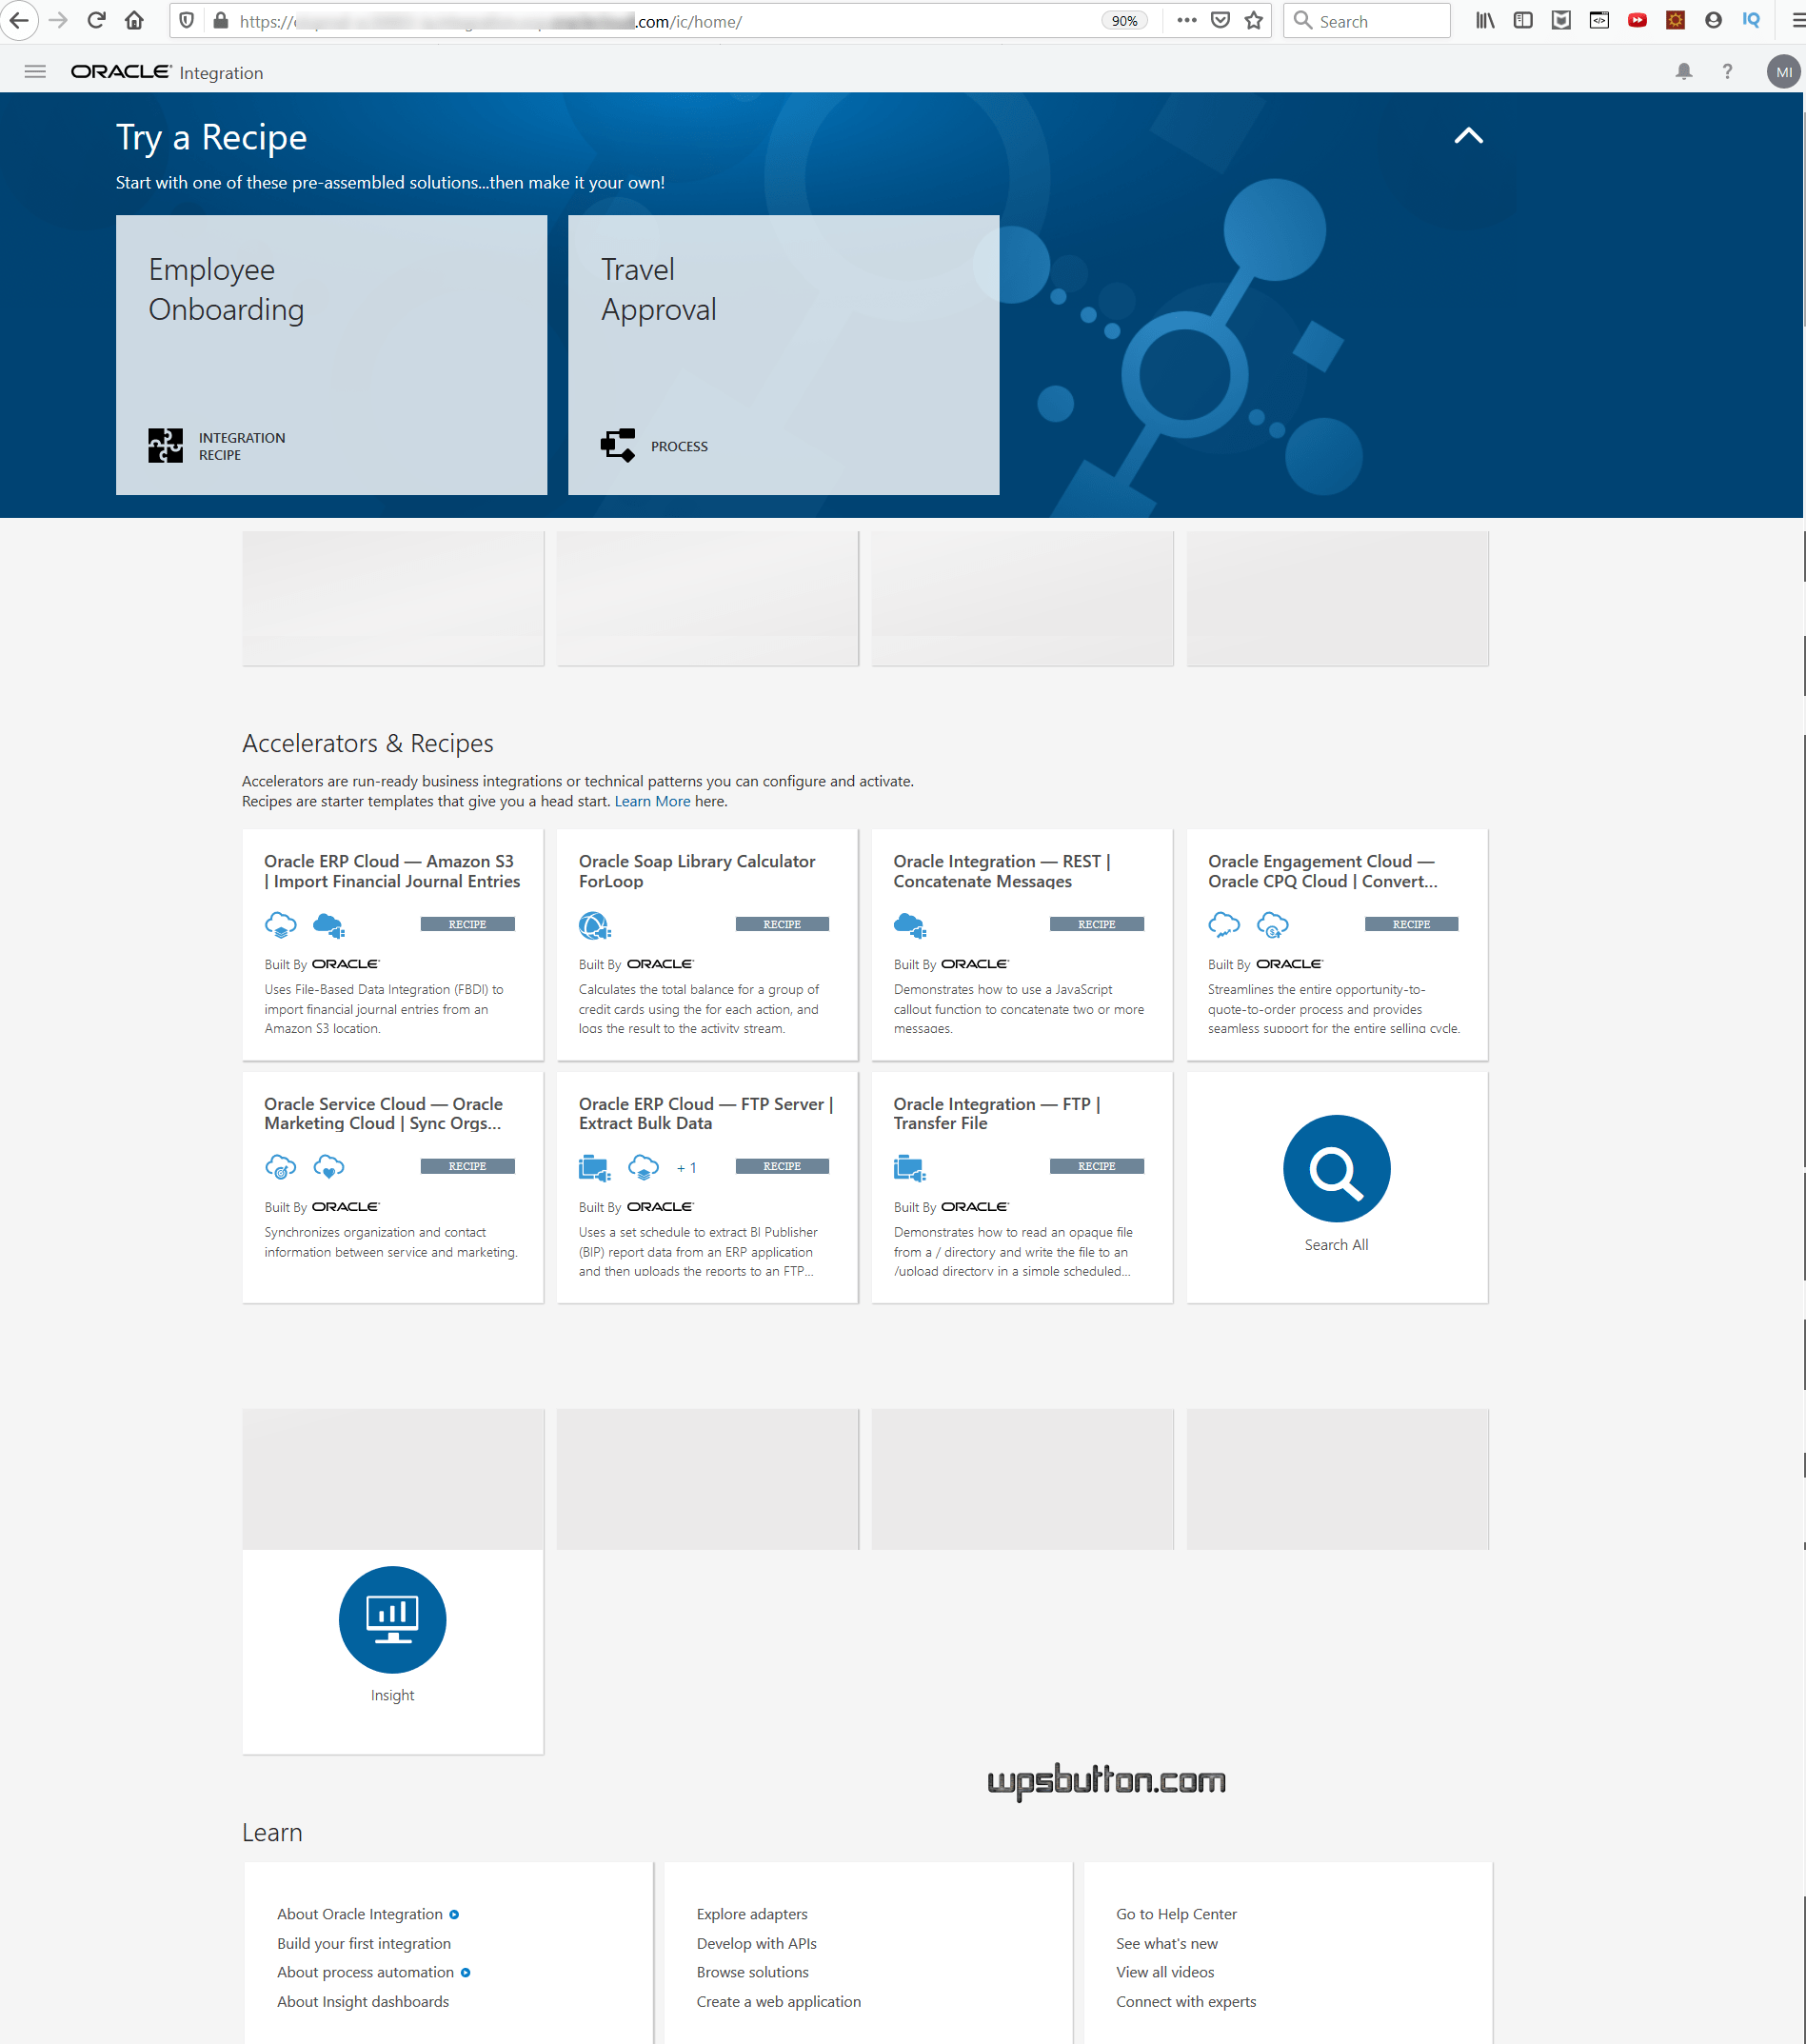1806x2044 pixels.
Task: Open Oracle Engagement Cloud CPQ recipe
Action: pos(1337,944)
